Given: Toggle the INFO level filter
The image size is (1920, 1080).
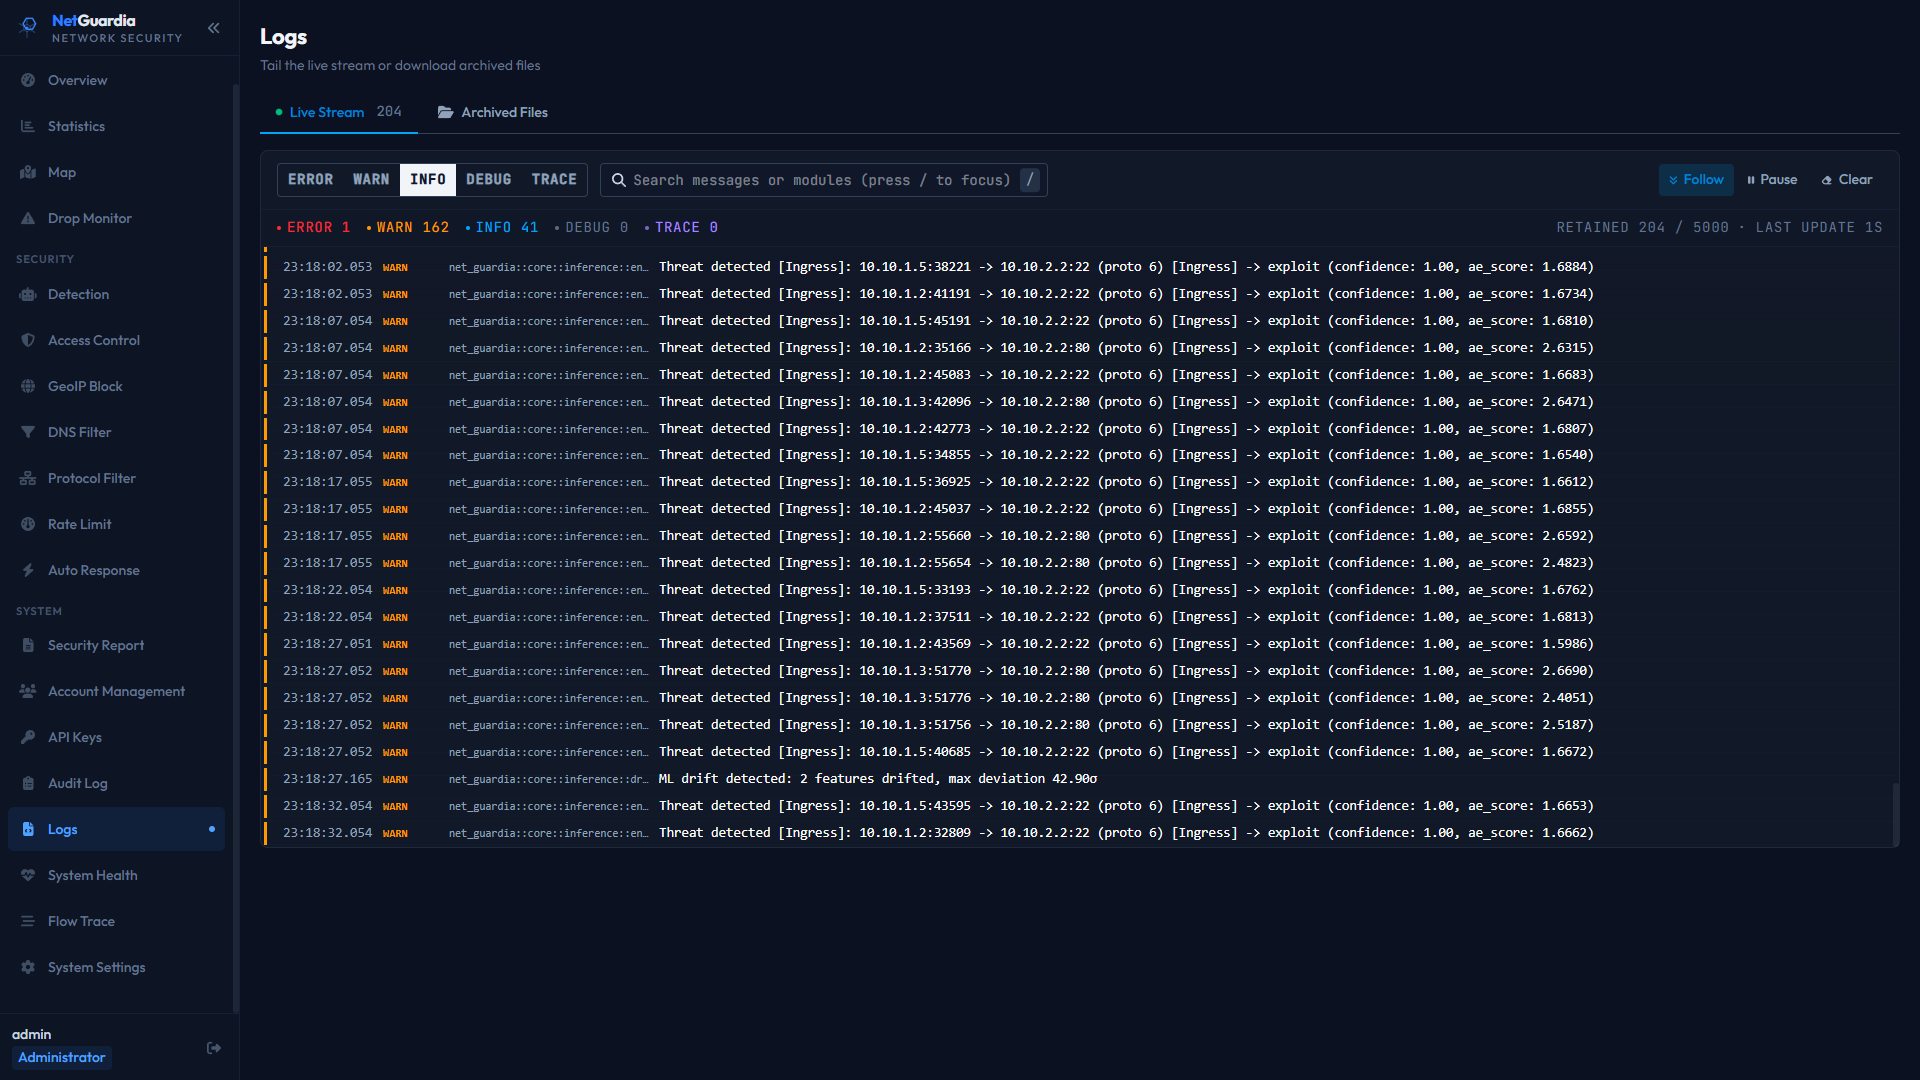Looking at the screenshot, I should pos(428,180).
